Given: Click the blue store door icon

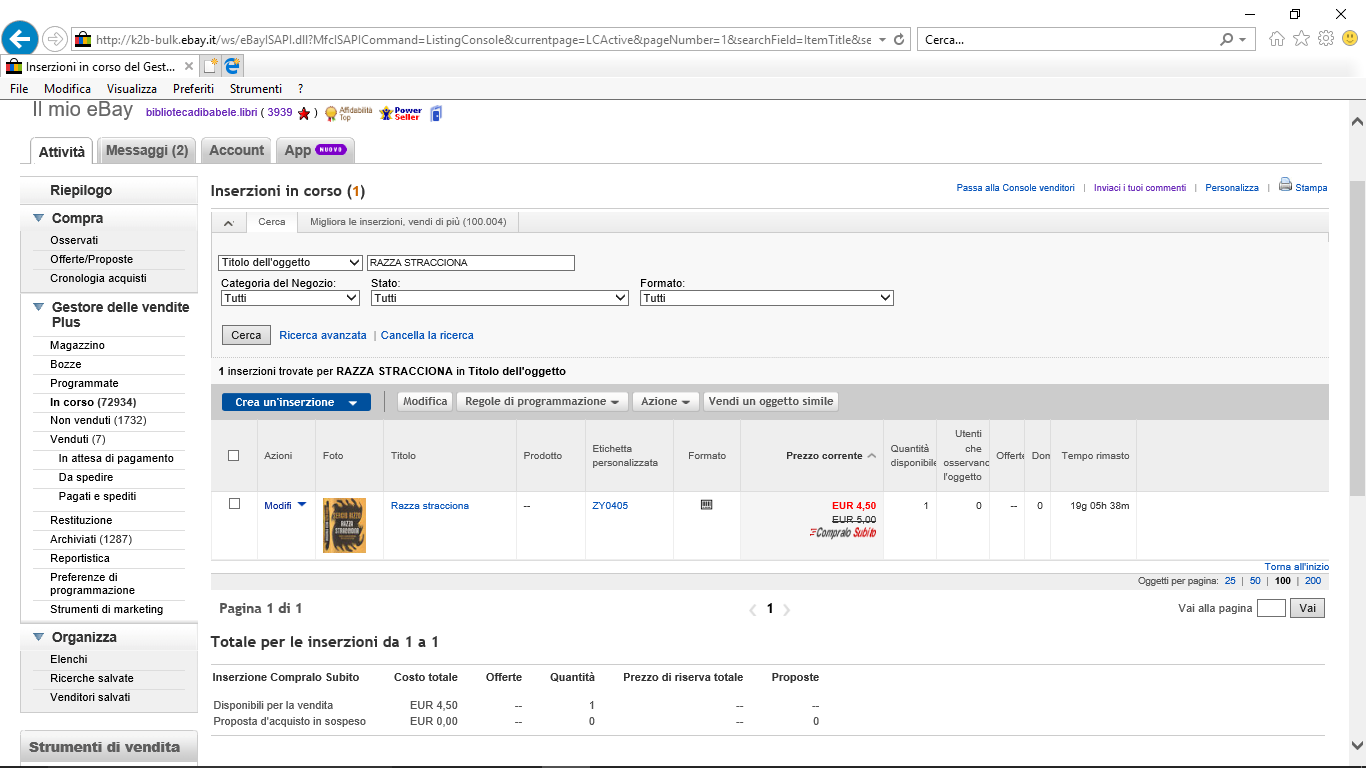Looking at the screenshot, I should pos(436,113).
